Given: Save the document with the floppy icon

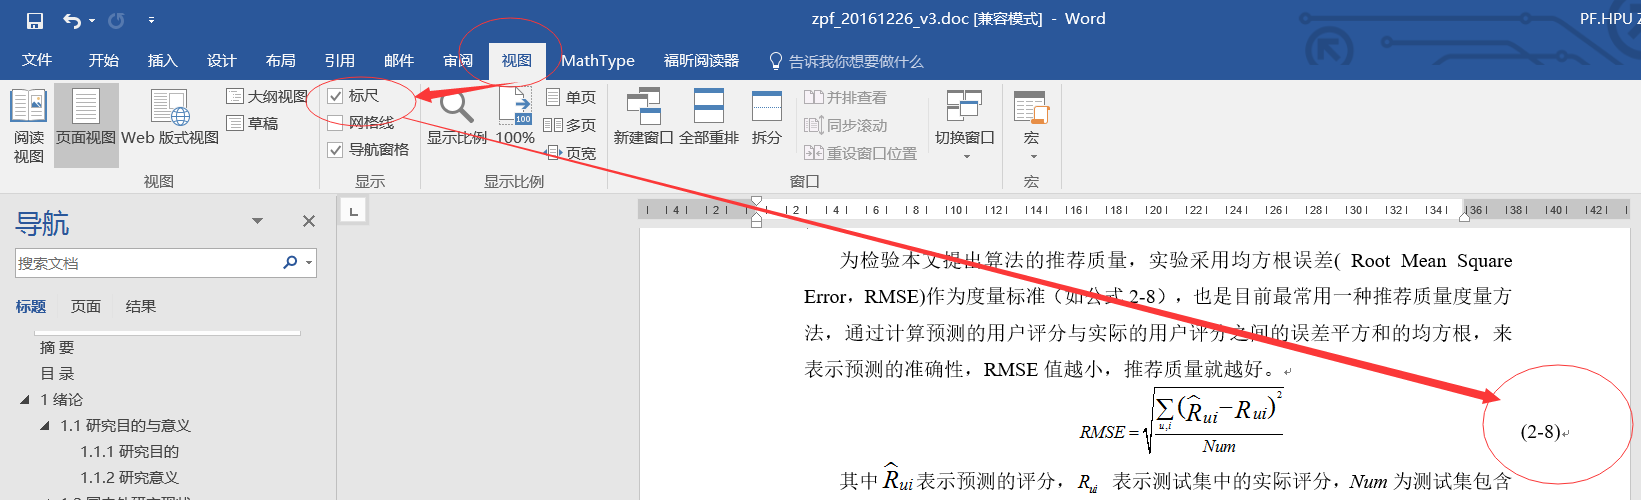Looking at the screenshot, I should (35, 20).
